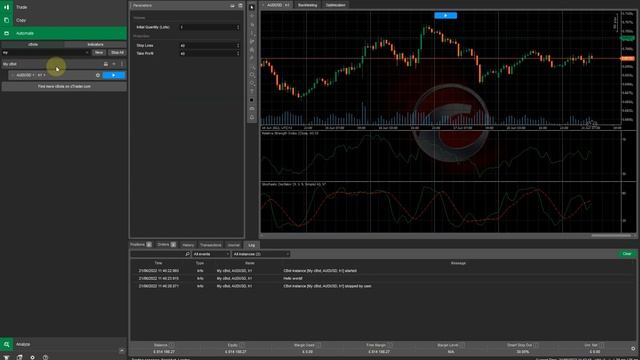This screenshot has width=640, height=360.
Task: Click the log search field
Action: pyautogui.click(x=160, y=254)
